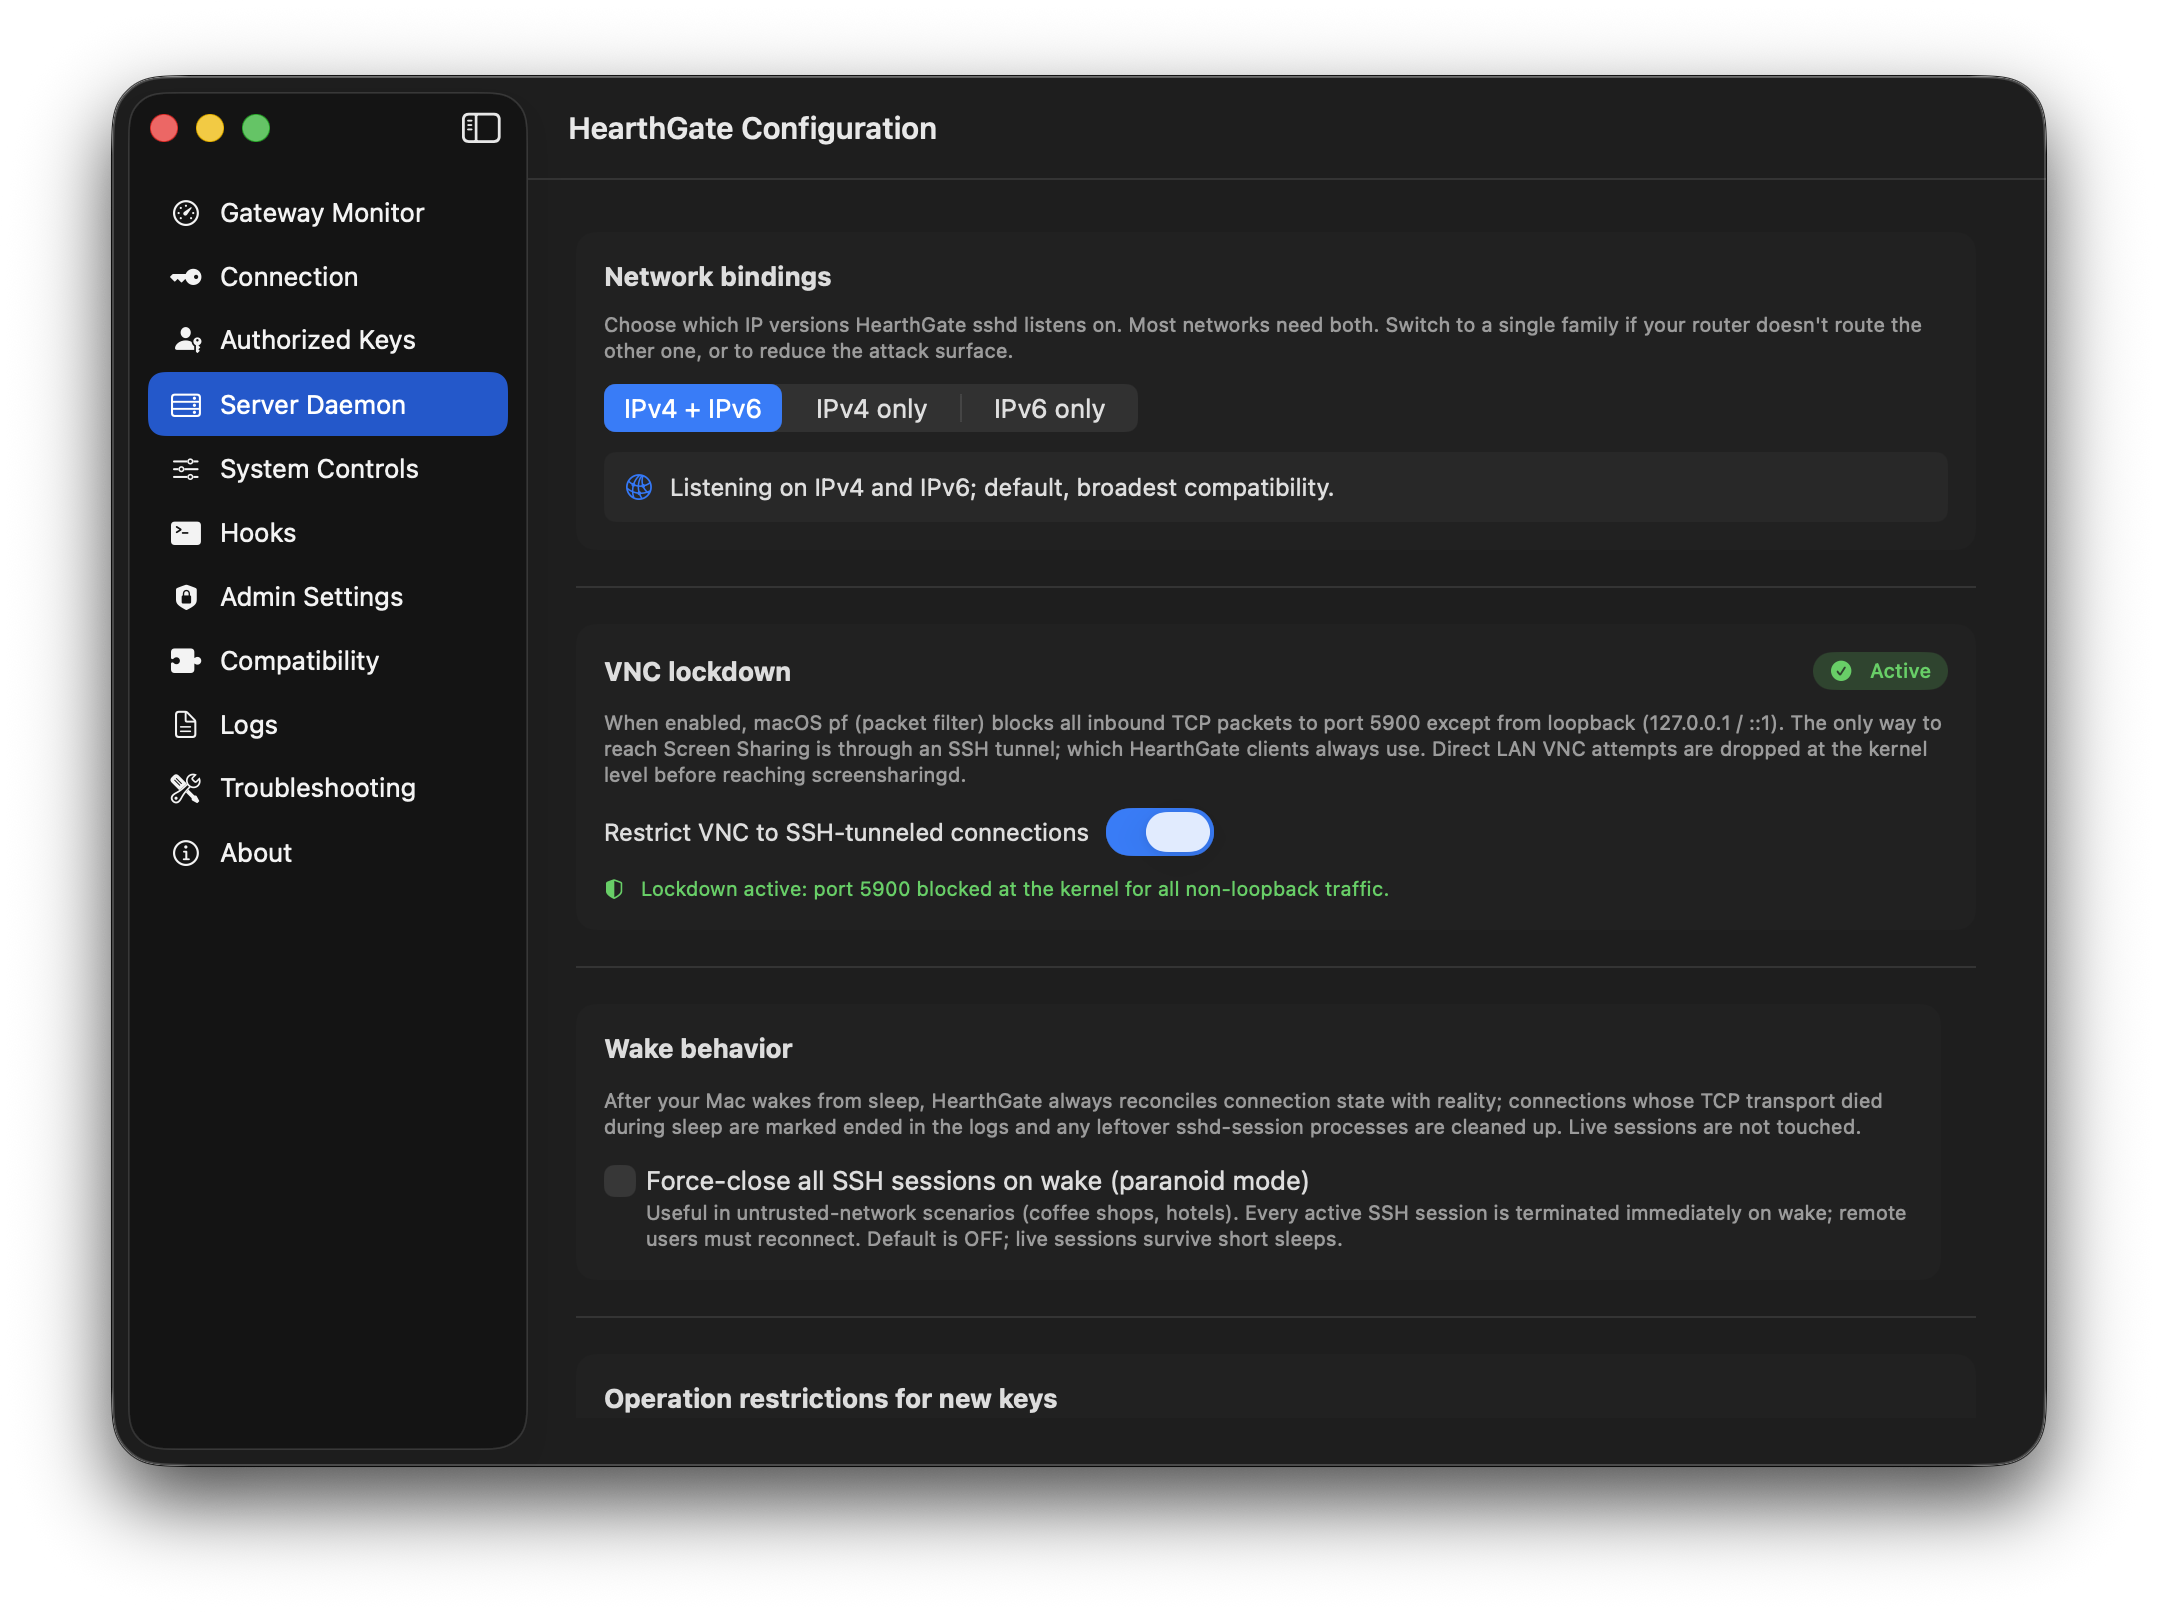Click the 'HearthGate Configuration' title

point(752,128)
